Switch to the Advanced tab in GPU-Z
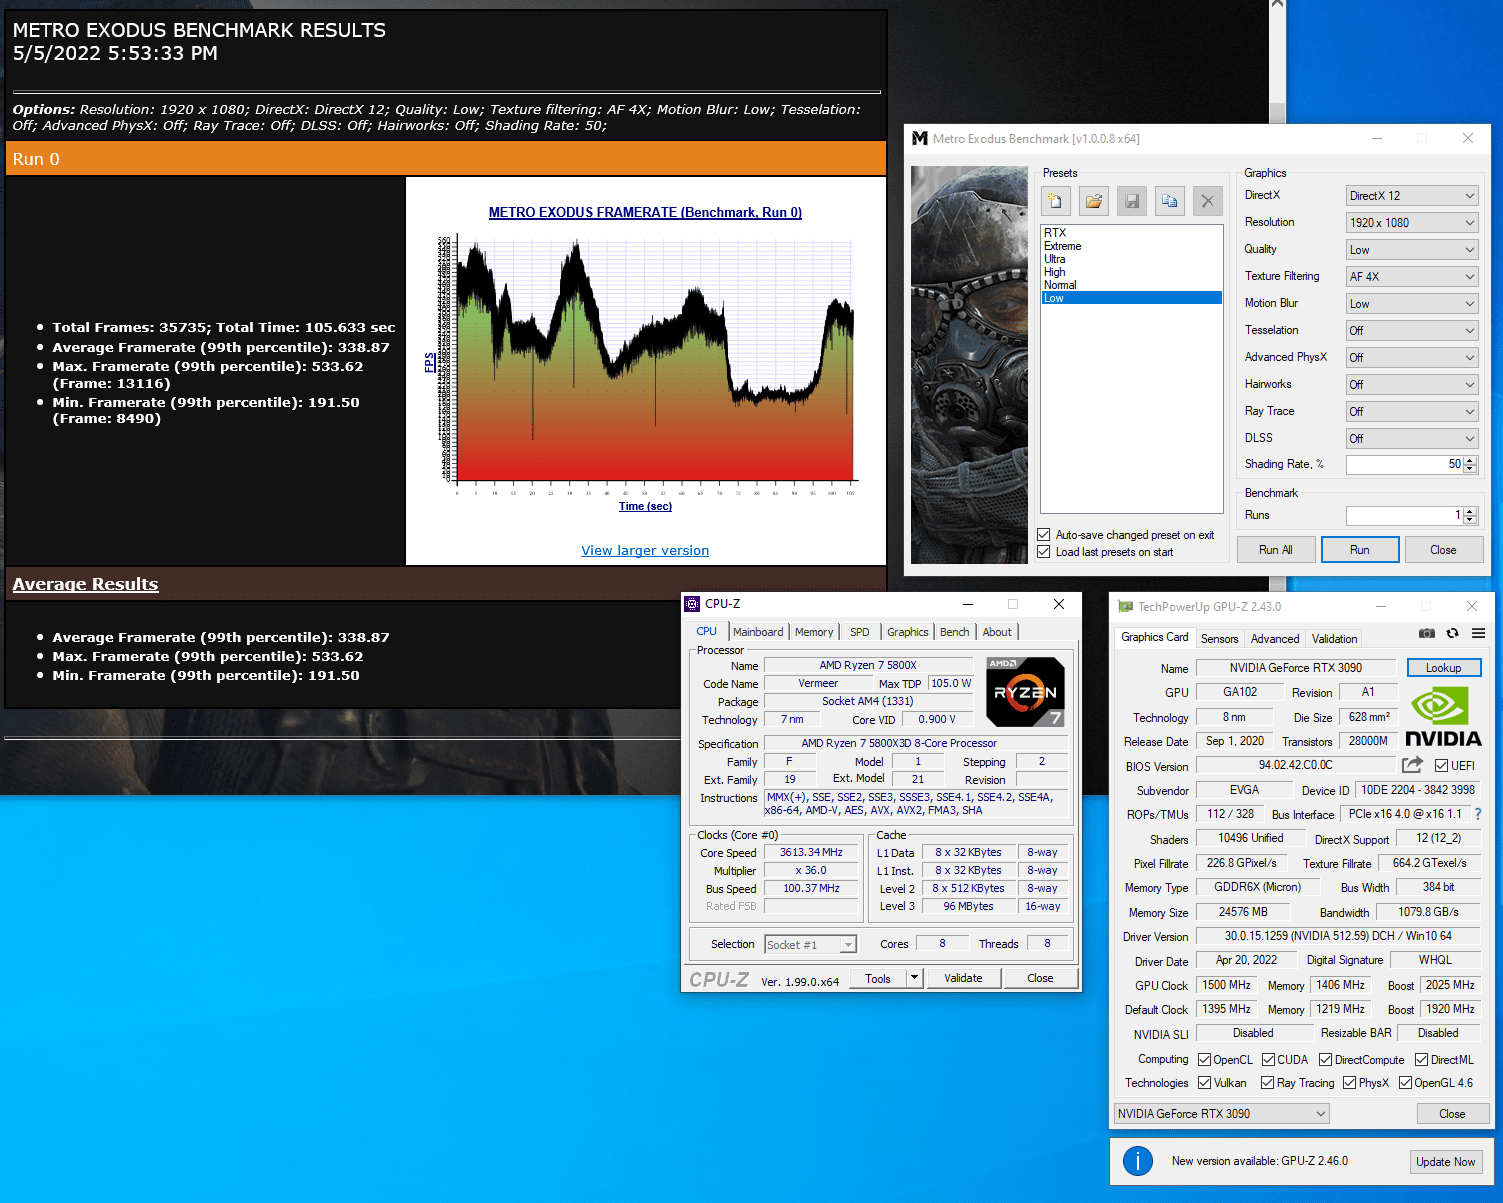 1275,639
